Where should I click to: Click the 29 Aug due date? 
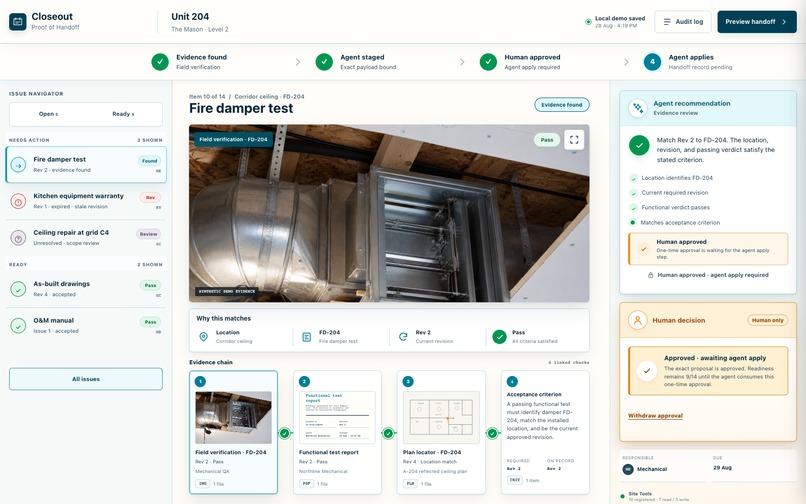click(722, 467)
